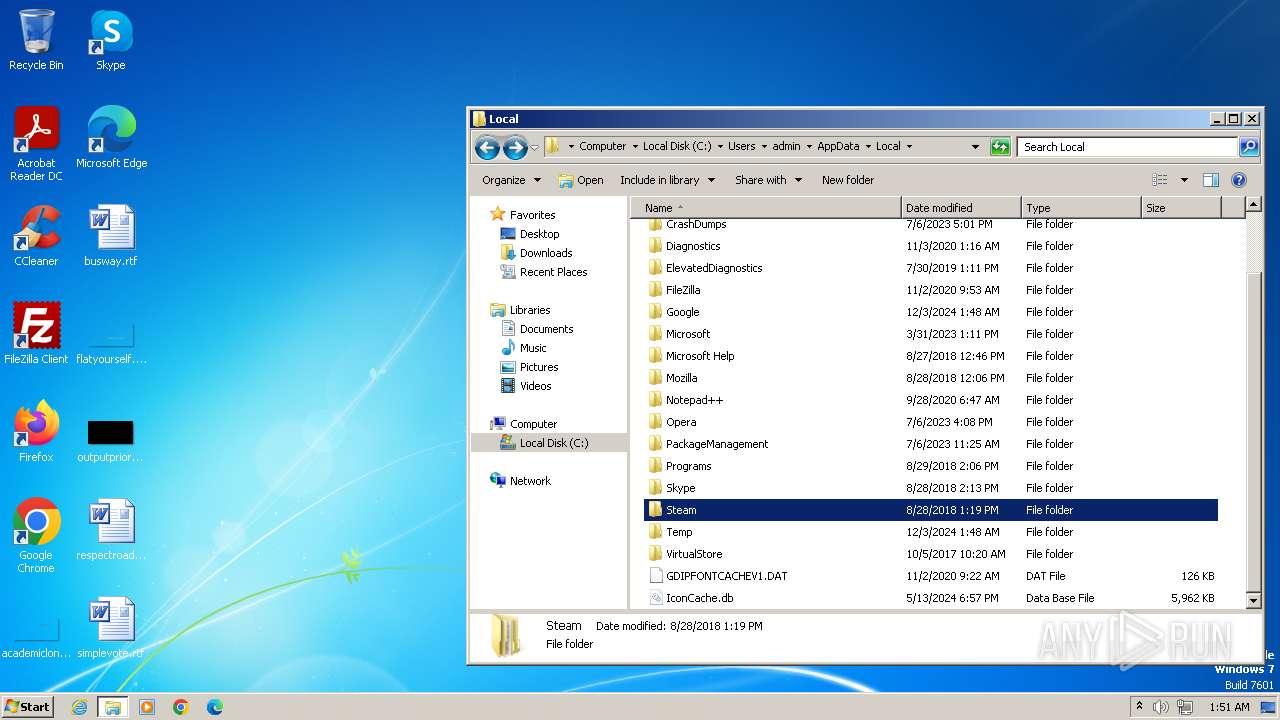
Task: Open the Organize dropdown menu
Action: pyautogui.click(x=511, y=180)
